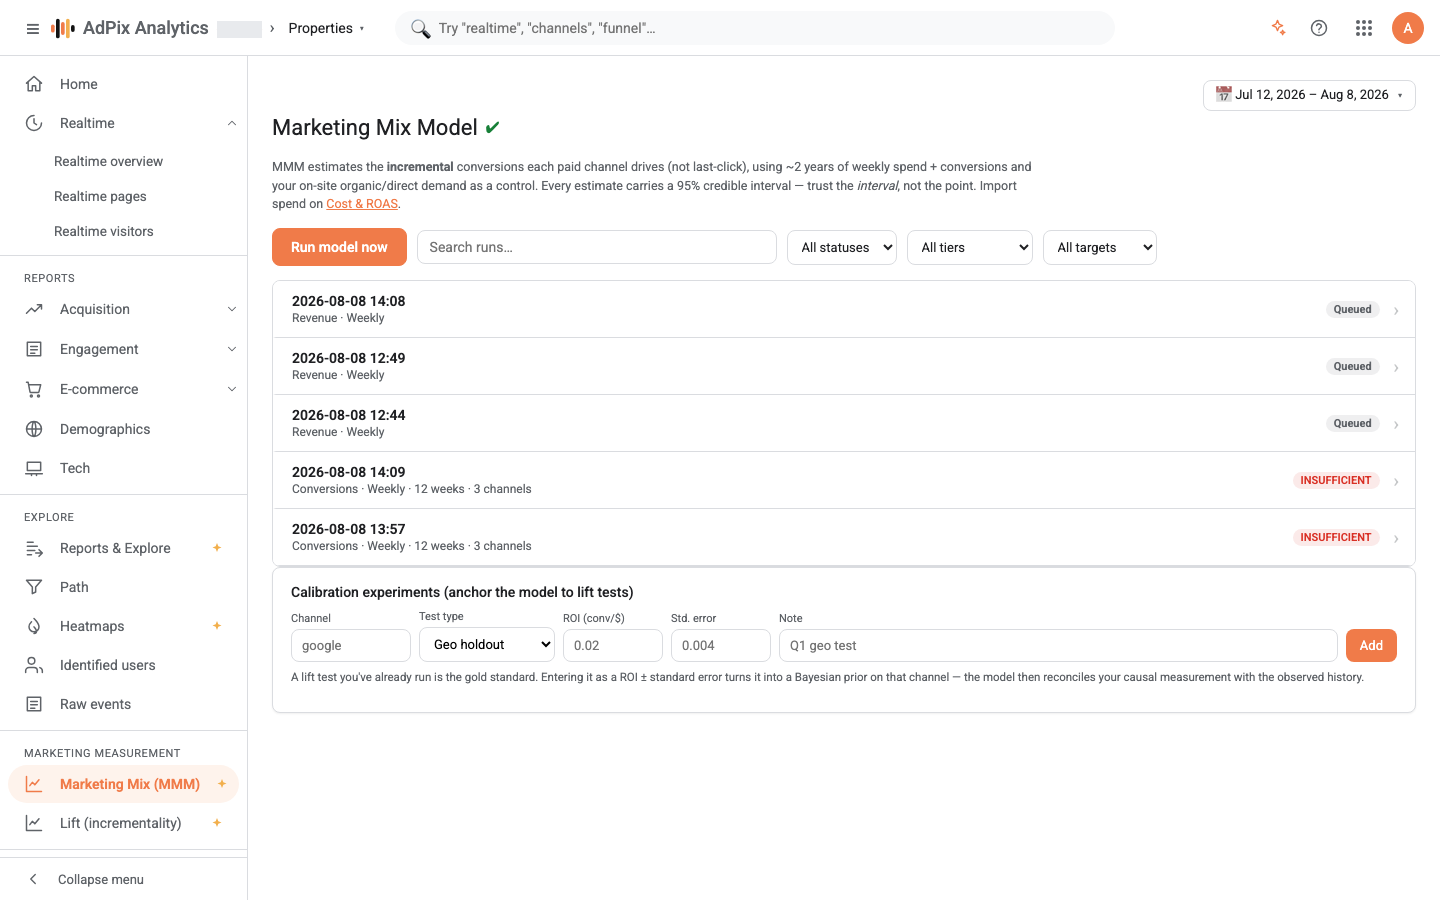Open the hamburger main menu
The height and width of the screenshot is (900, 1440).
click(x=33, y=29)
